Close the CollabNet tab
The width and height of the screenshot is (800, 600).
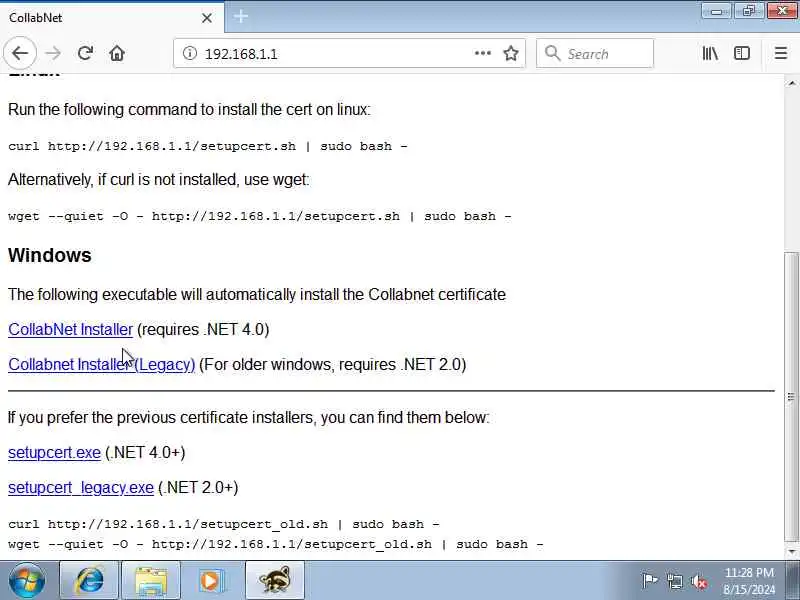point(207,18)
